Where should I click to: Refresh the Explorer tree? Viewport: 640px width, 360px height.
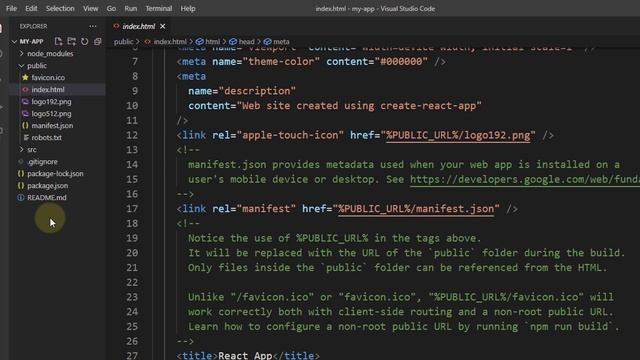tap(84, 41)
